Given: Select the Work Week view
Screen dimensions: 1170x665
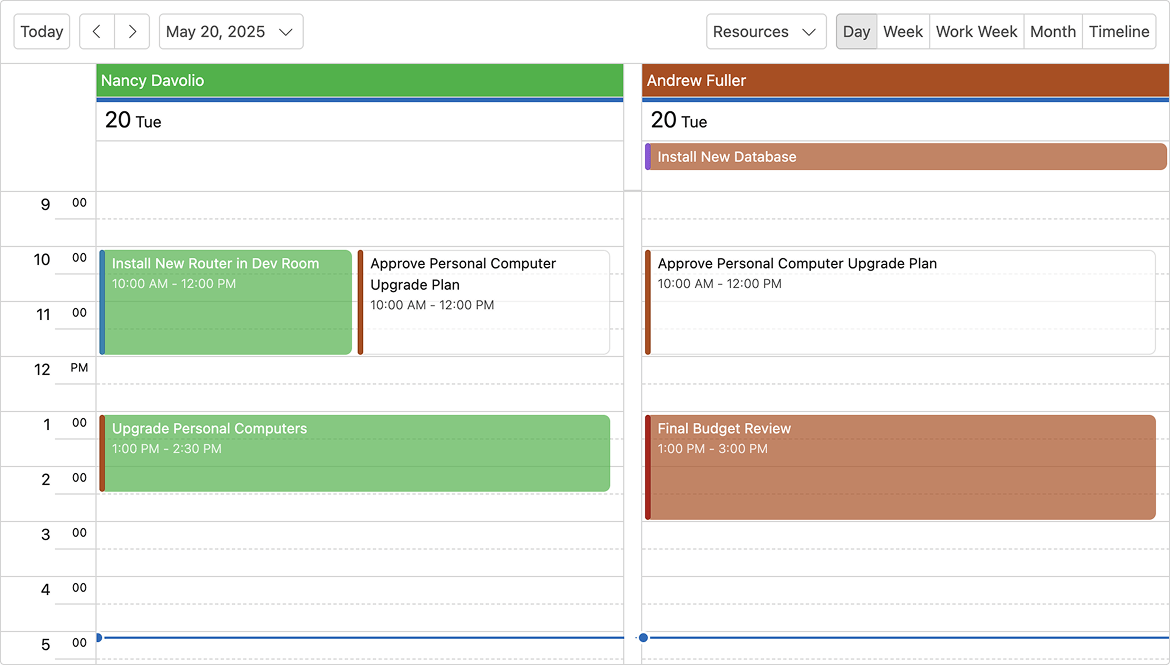Looking at the screenshot, I should (976, 31).
